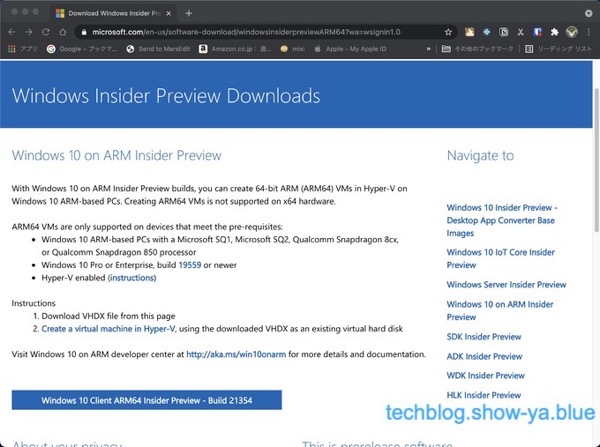600x447 pixels.
Task: Click the Chrome profile avatar
Action: pyautogui.click(x=572, y=31)
